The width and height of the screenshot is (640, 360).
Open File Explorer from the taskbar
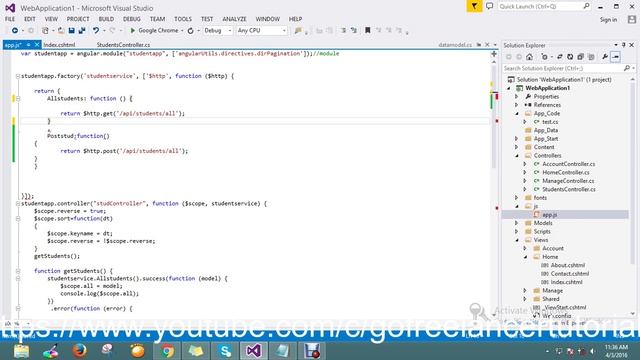(x=21, y=351)
